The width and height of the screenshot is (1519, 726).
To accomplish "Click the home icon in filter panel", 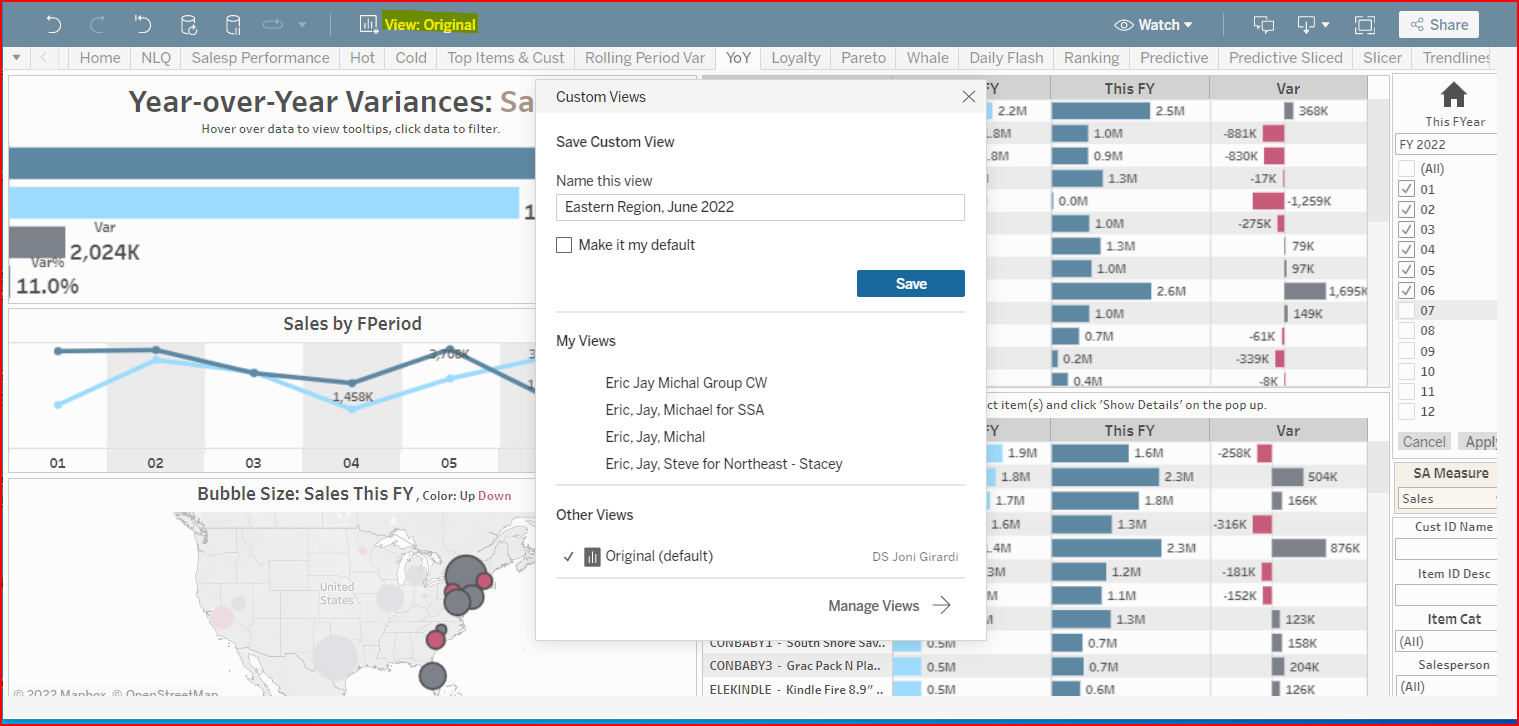I will point(1453,95).
